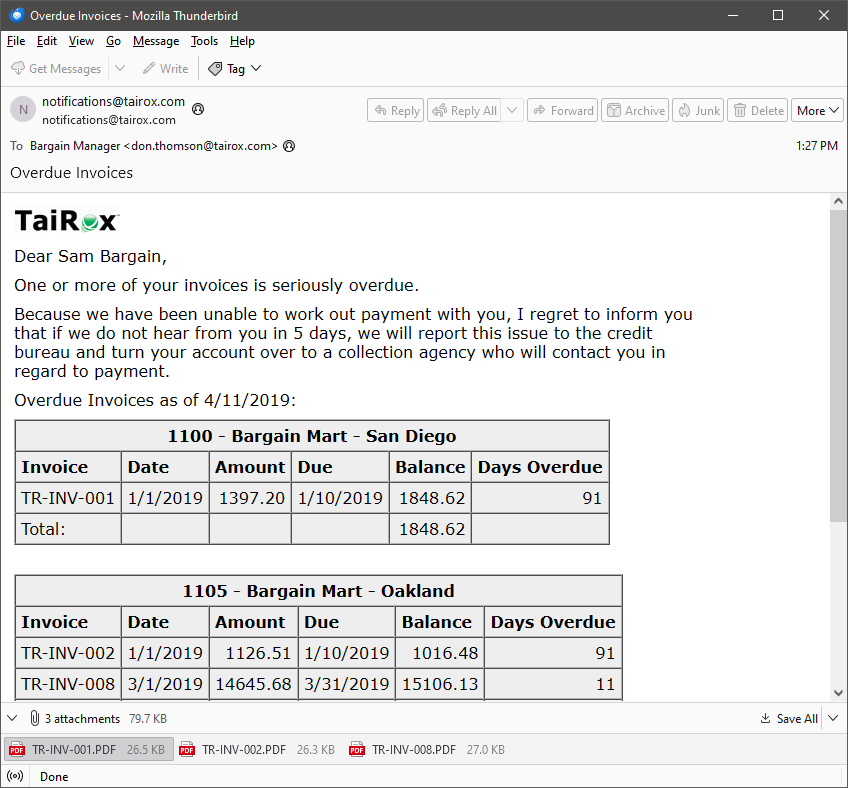This screenshot has width=848, height=788.
Task: Click the connection status icon in status bar
Action: (15, 777)
